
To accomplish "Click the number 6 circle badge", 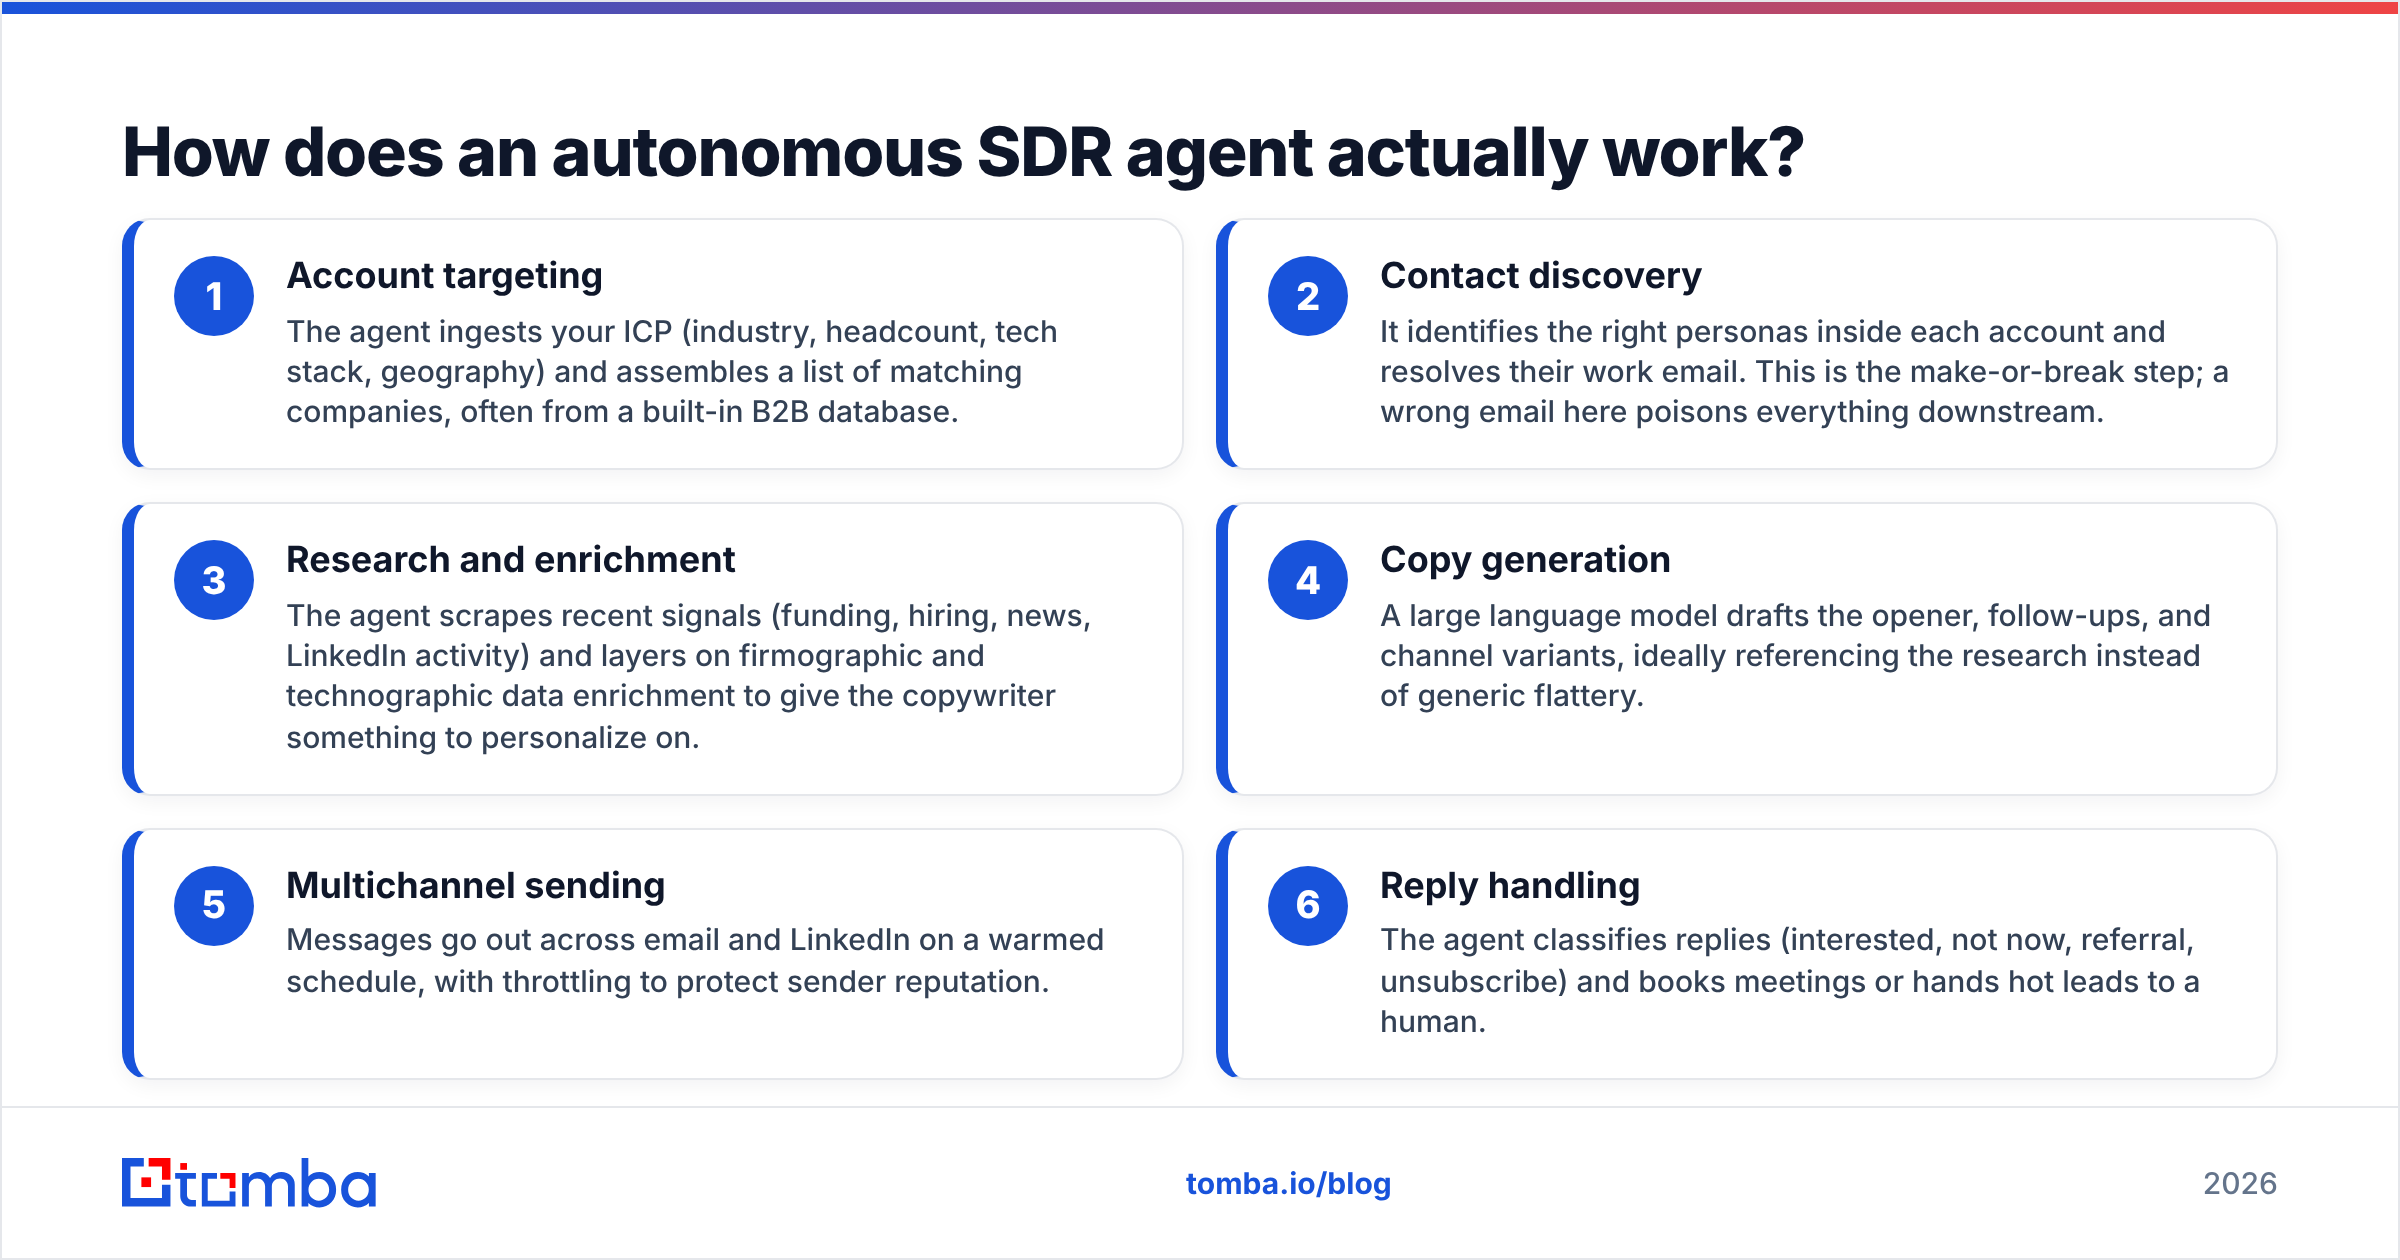I will (1308, 906).
